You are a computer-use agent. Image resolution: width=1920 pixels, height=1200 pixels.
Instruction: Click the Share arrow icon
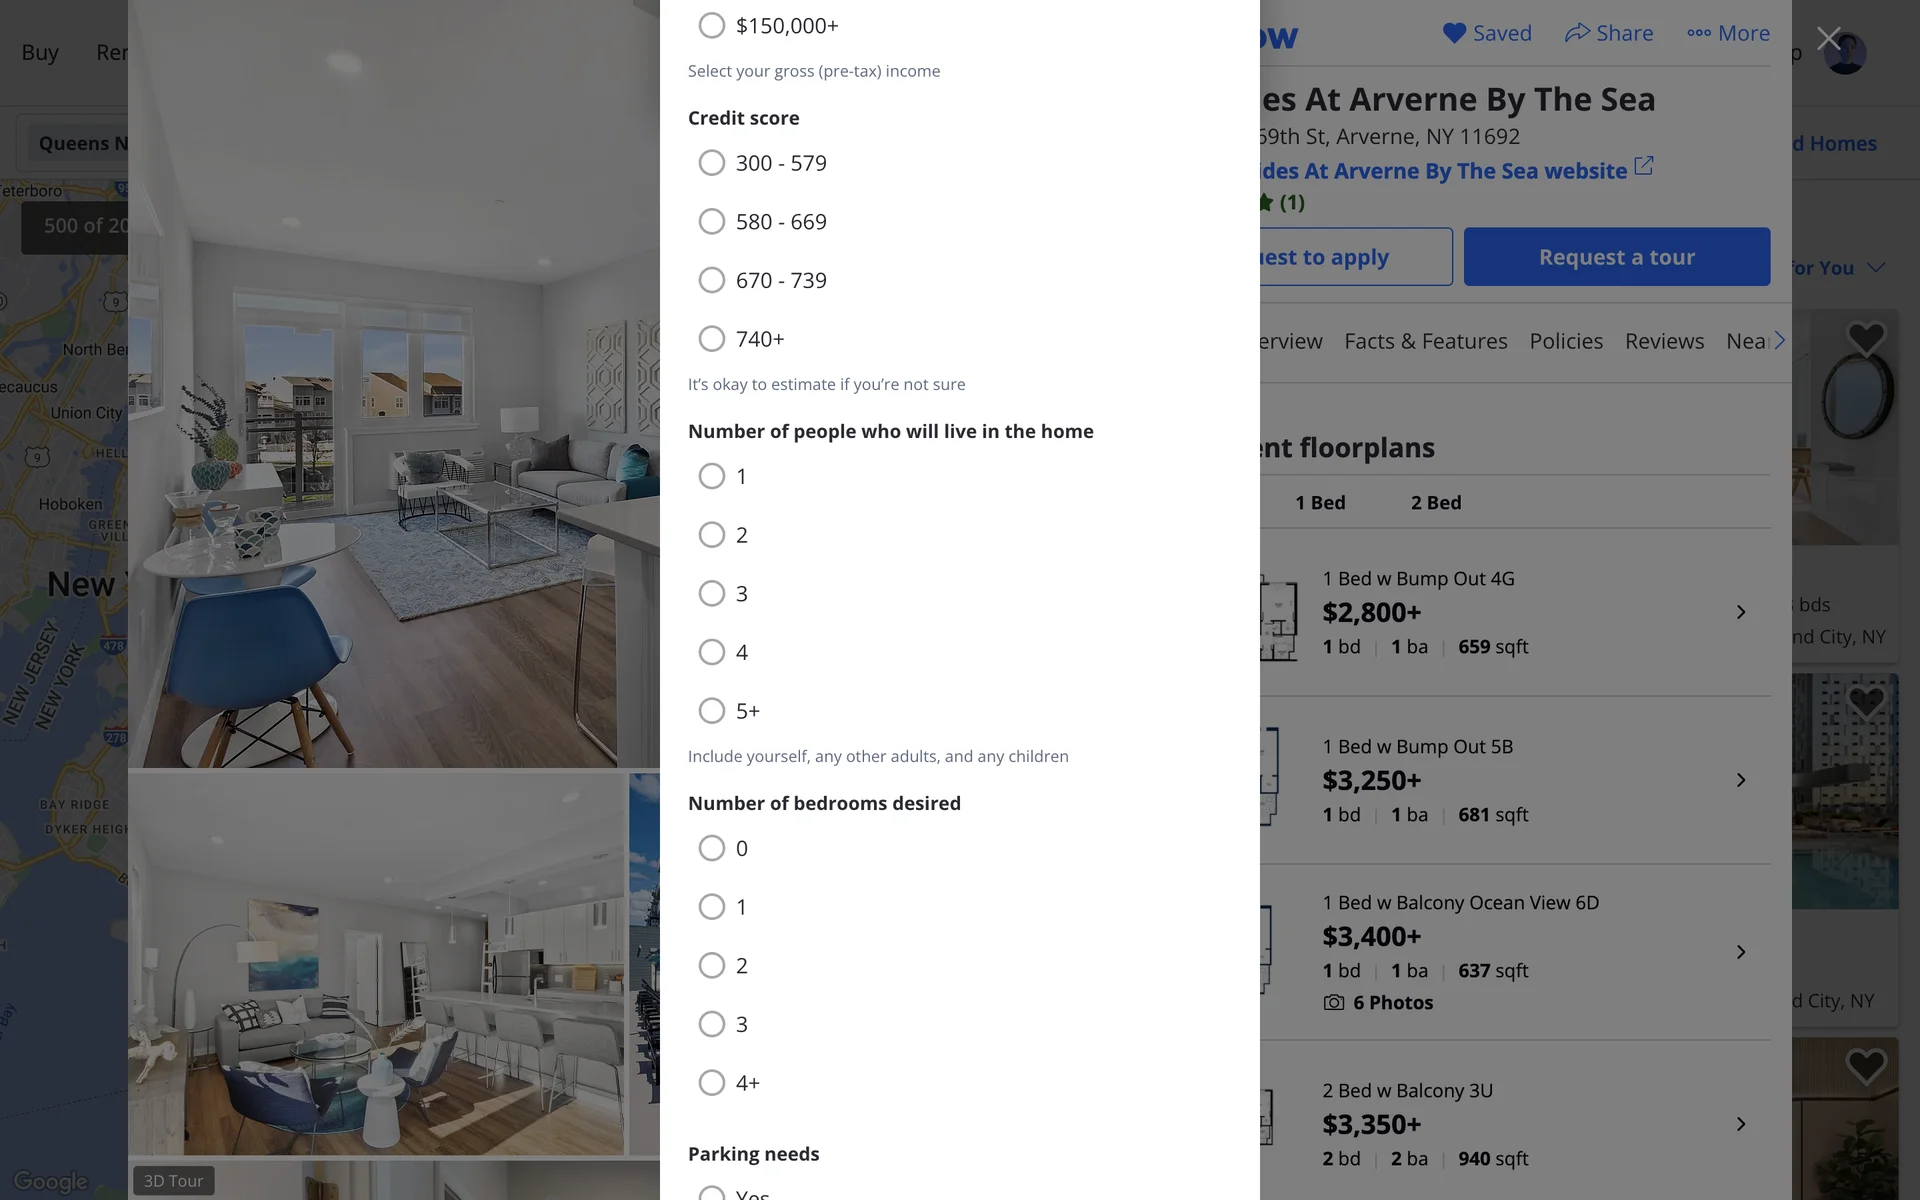1577,33
